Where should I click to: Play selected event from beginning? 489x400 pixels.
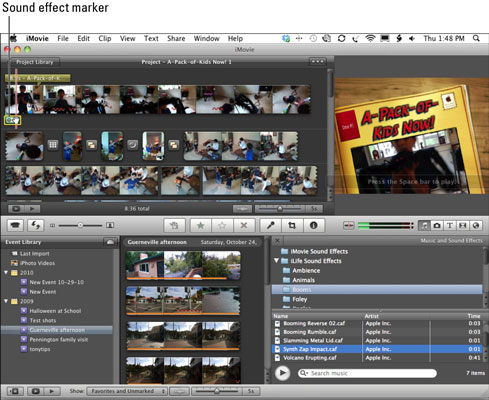click(x=52, y=391)
